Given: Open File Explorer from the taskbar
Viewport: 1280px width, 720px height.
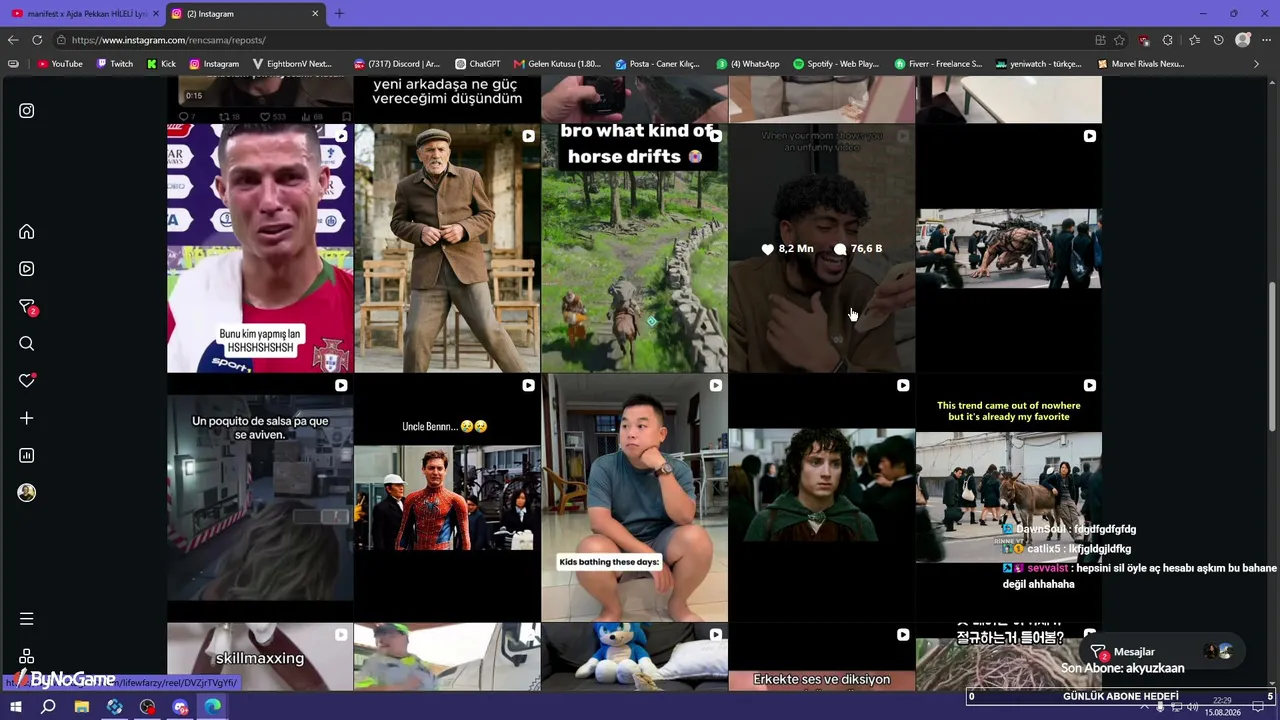Looking at the screenshot, I should 82,707.
